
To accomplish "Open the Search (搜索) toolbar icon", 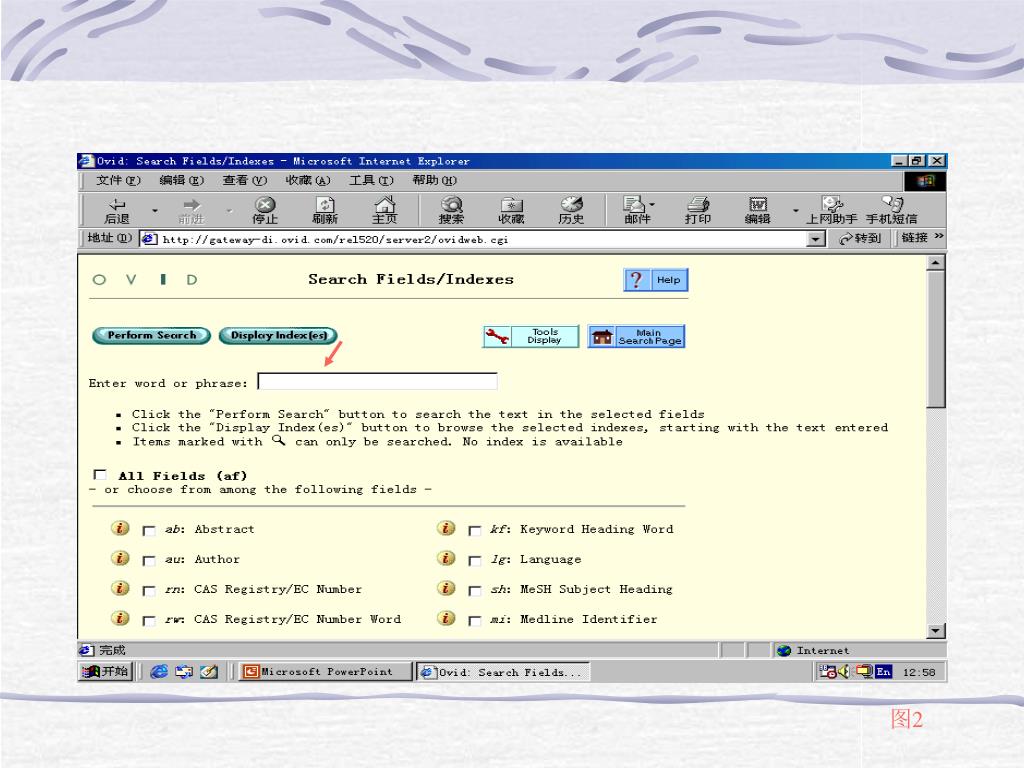I will [x=451, y=210].
